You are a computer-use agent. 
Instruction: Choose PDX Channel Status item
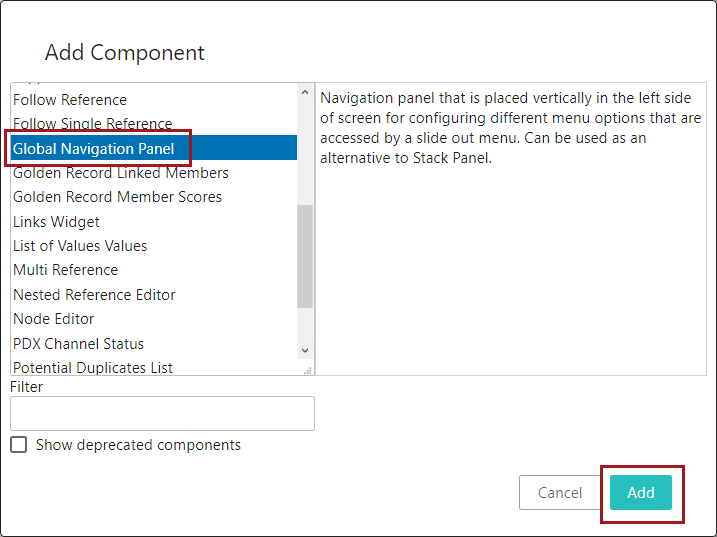[x=79, y=344]
